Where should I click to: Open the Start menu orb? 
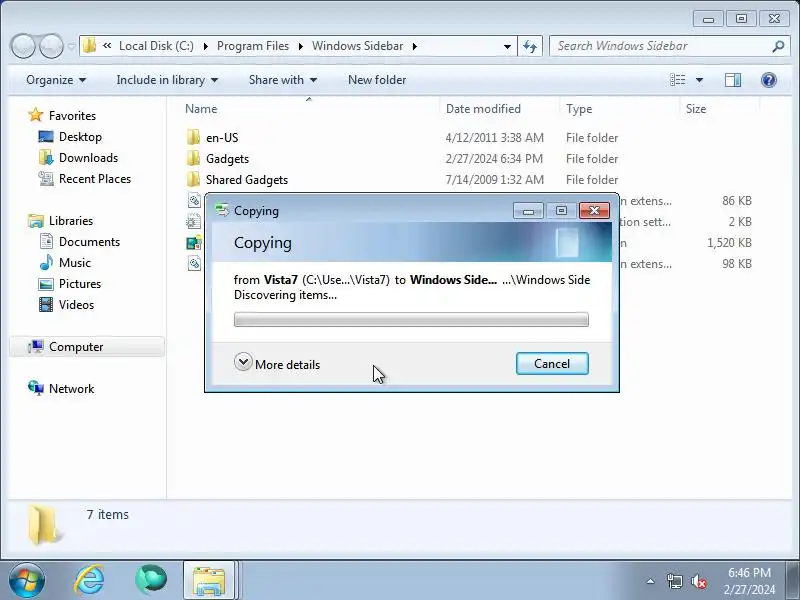(27, 581)
